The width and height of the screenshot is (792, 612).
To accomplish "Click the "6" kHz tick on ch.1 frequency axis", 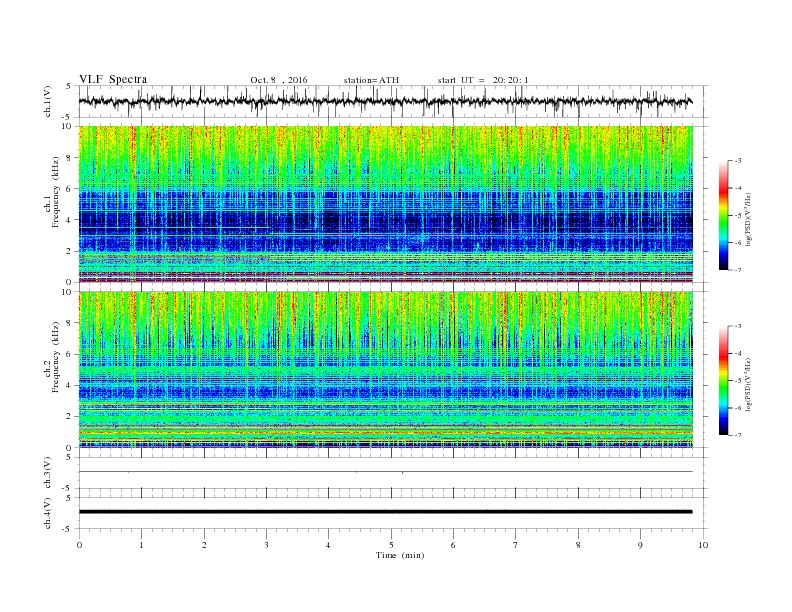I will click(70, 189).
